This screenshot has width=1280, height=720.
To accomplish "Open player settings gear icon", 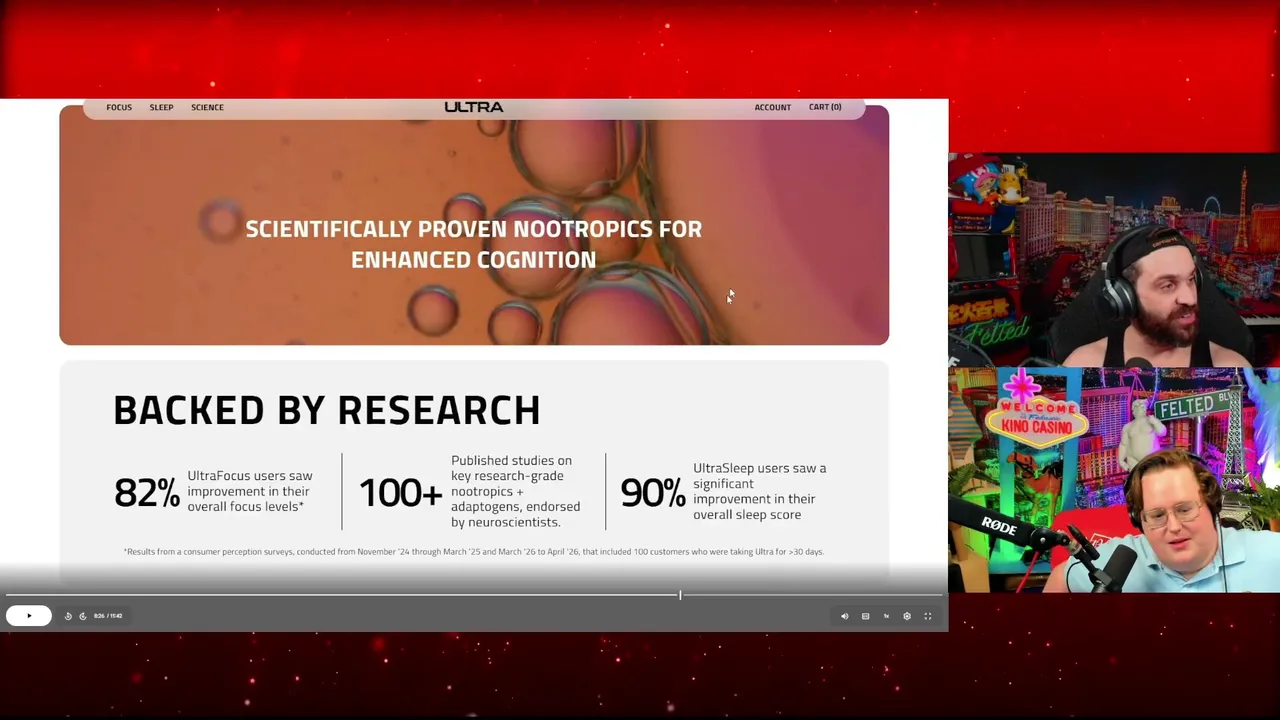I will [907, 616].
